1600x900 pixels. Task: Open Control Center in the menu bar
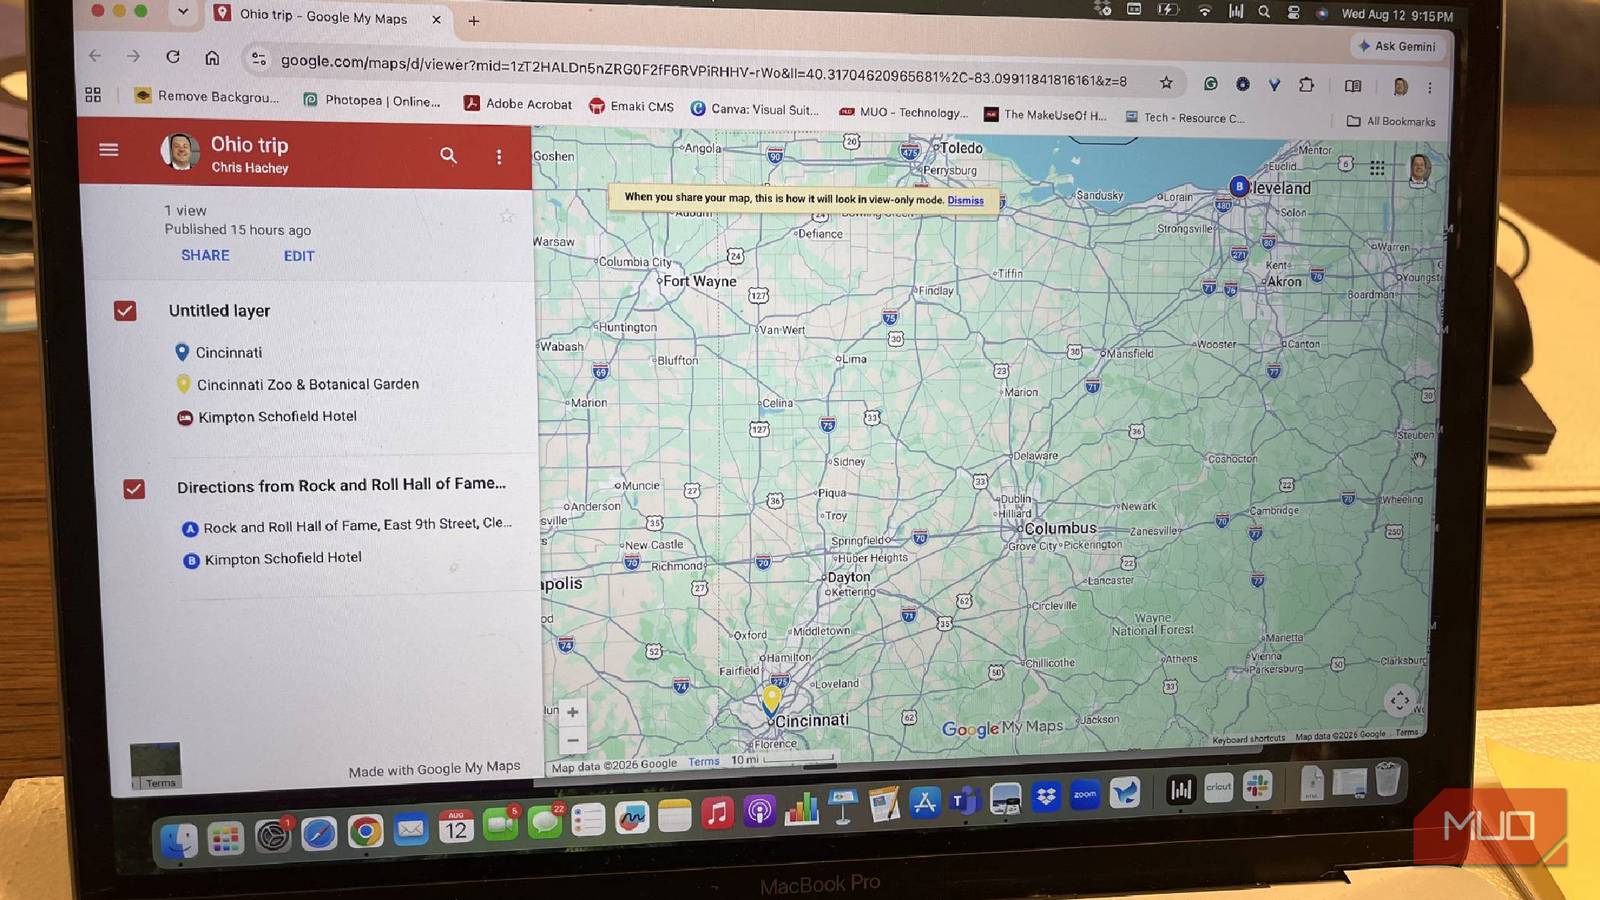1293,12
